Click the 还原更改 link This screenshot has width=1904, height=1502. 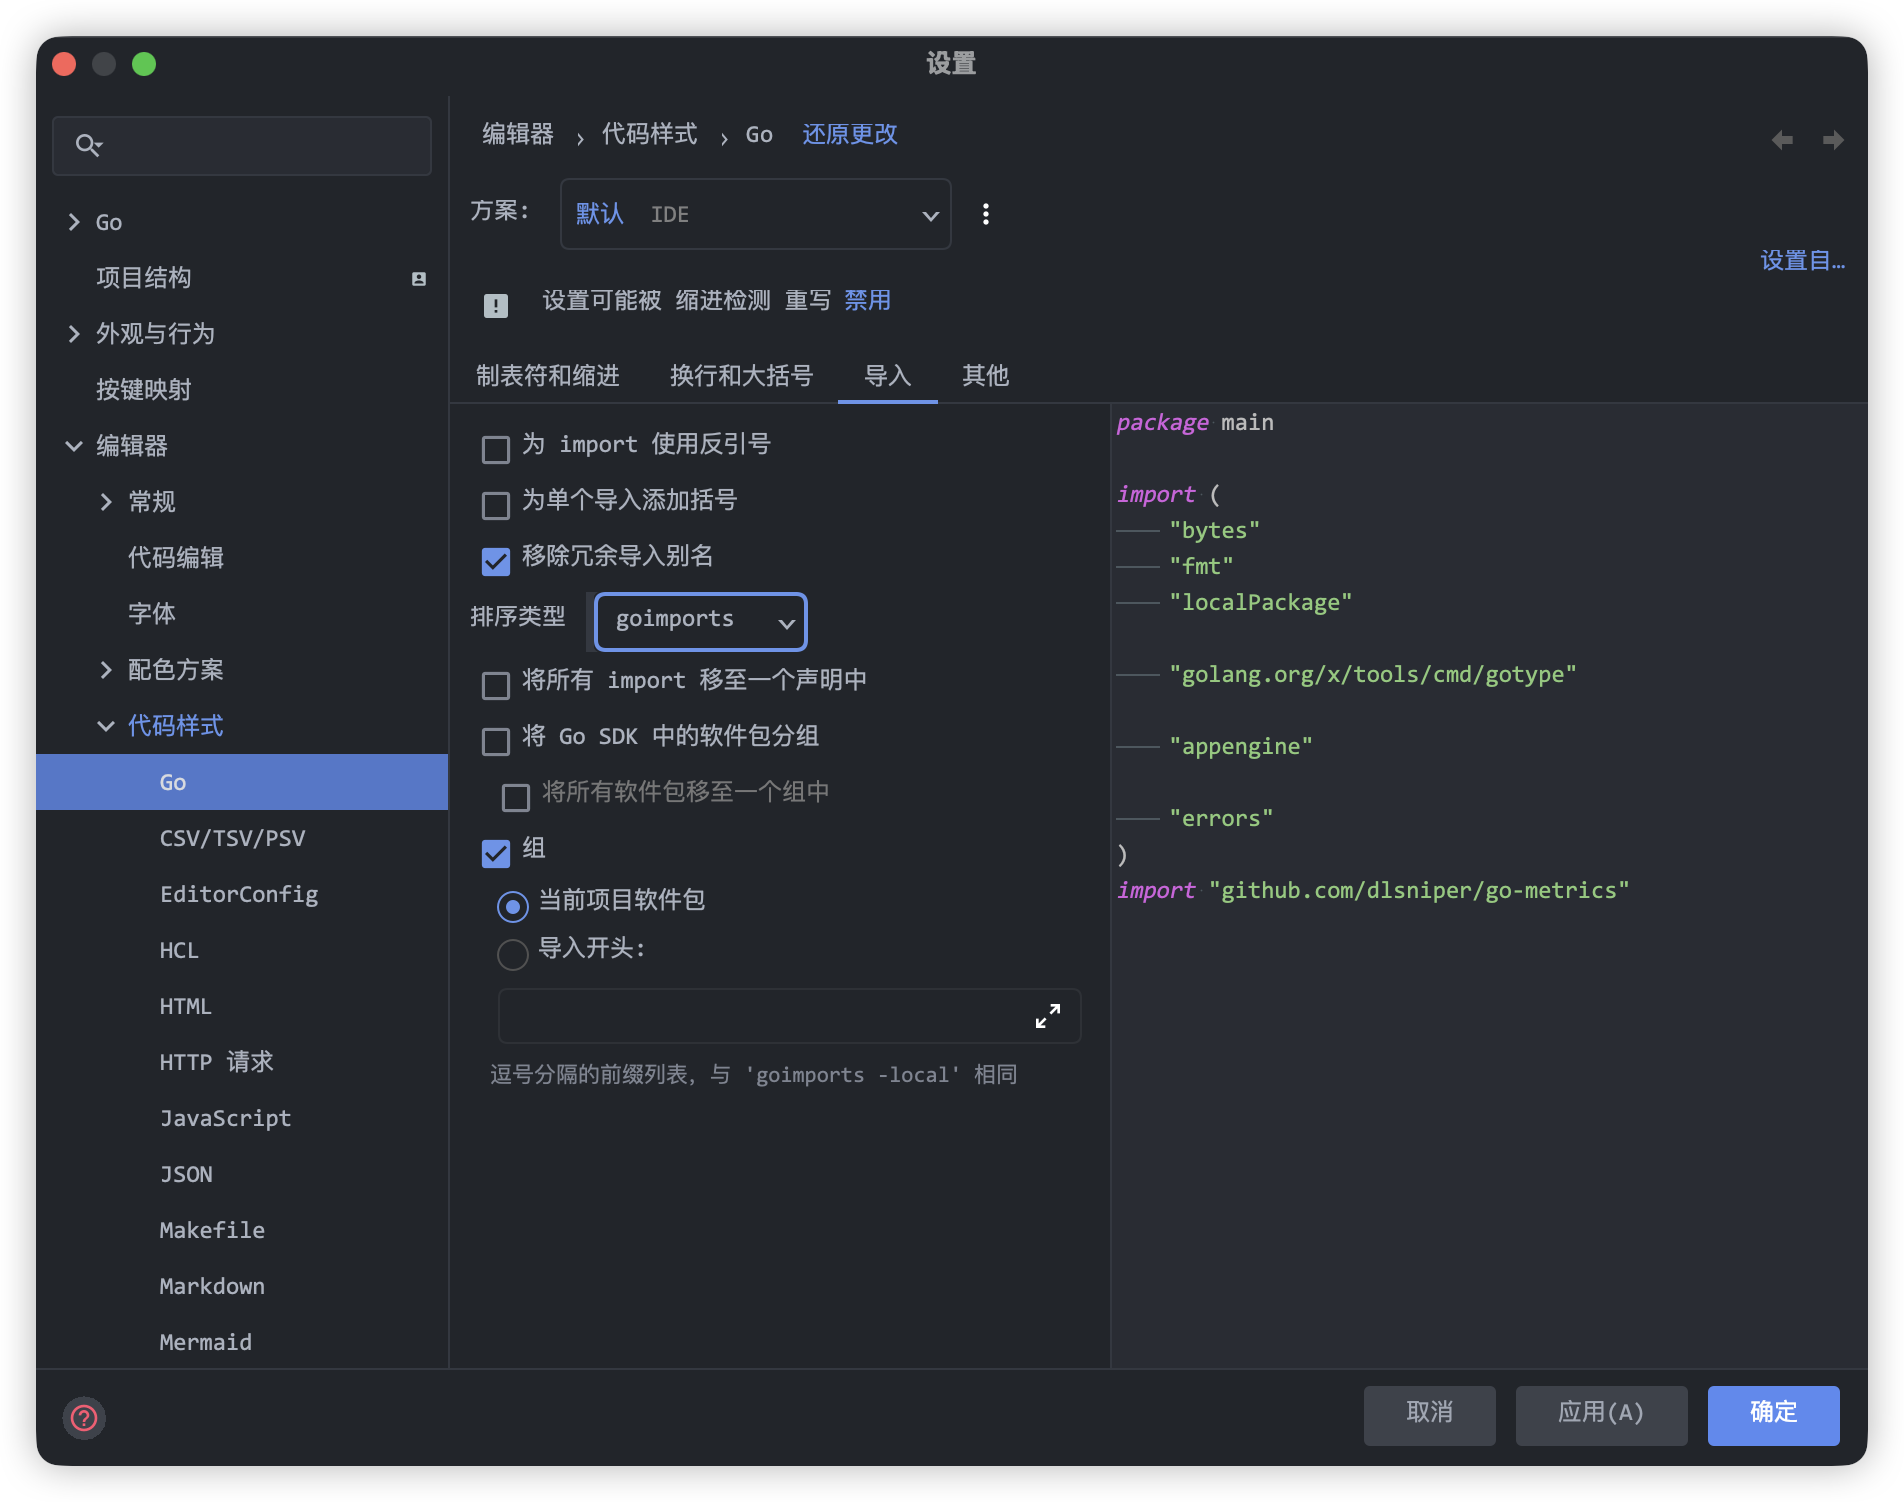click(849, 135)
